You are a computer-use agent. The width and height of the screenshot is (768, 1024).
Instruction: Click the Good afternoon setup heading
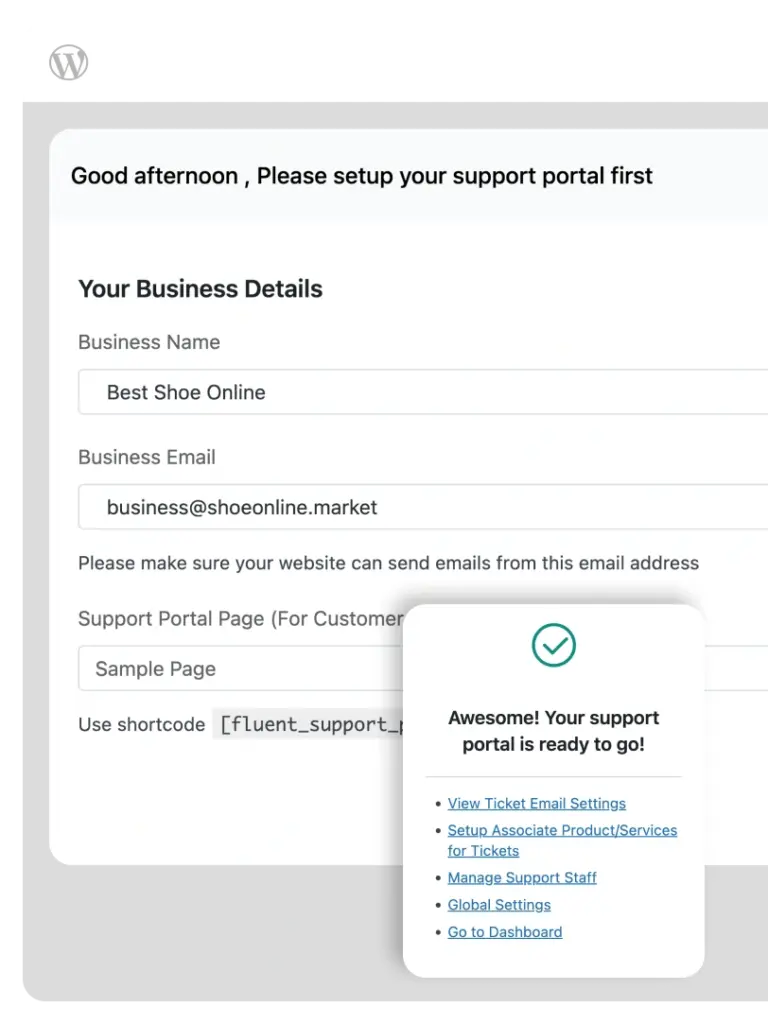tap(361, 177)
